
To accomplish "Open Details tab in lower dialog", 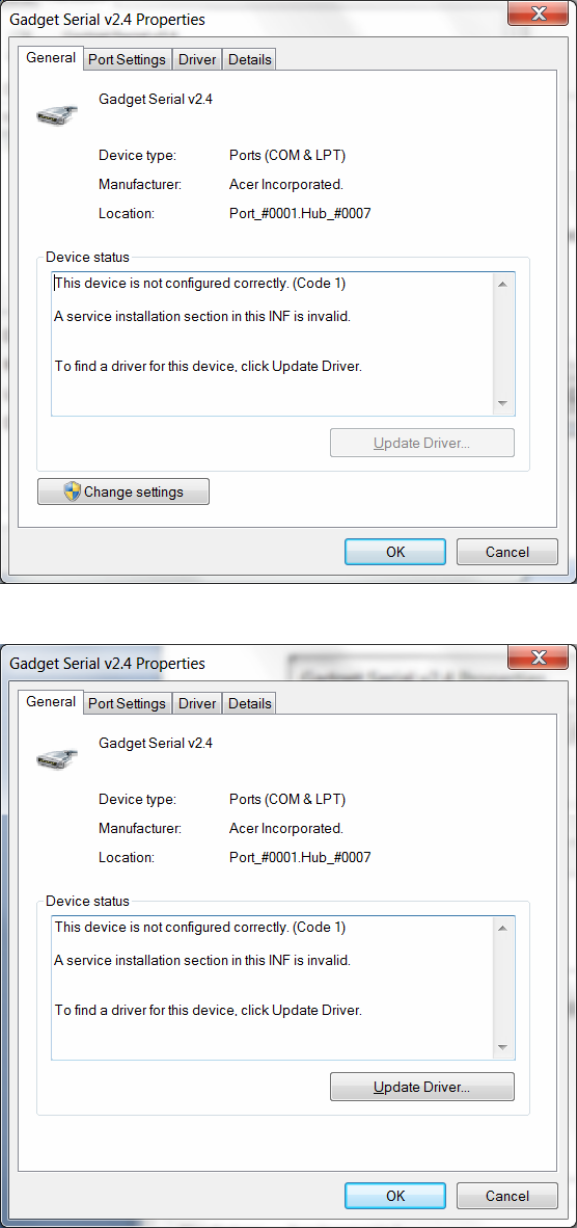I will point(250,704).
